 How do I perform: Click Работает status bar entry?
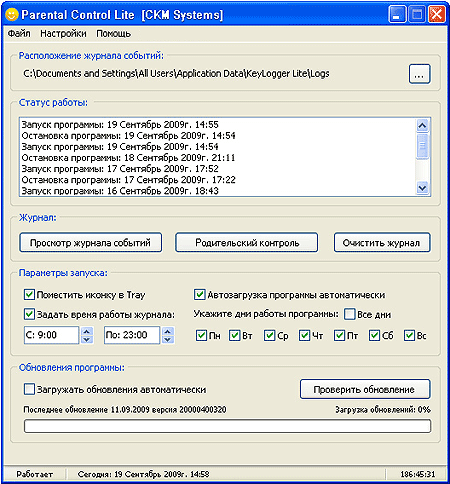coord(35,474)
